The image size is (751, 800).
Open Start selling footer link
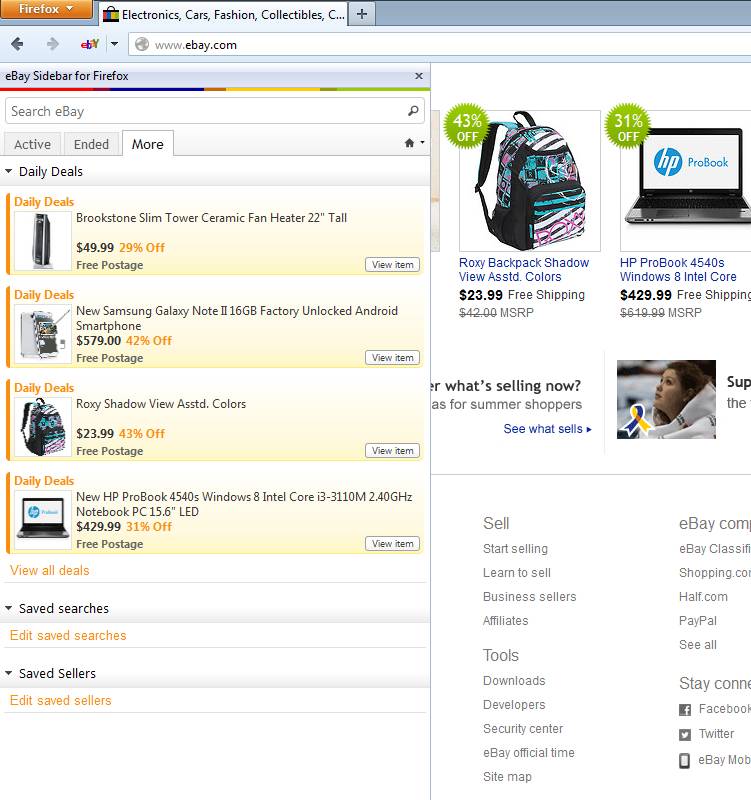tap(515, 549)
